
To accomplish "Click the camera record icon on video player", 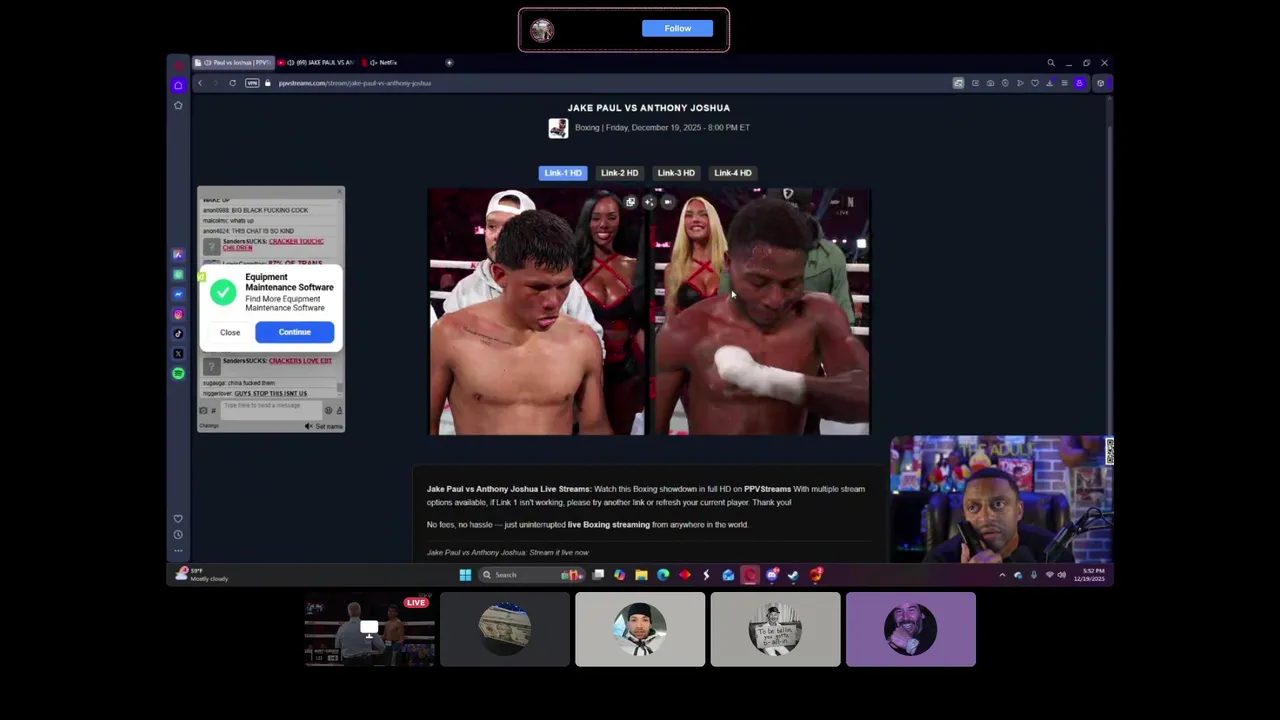I will tap(668, 202).
